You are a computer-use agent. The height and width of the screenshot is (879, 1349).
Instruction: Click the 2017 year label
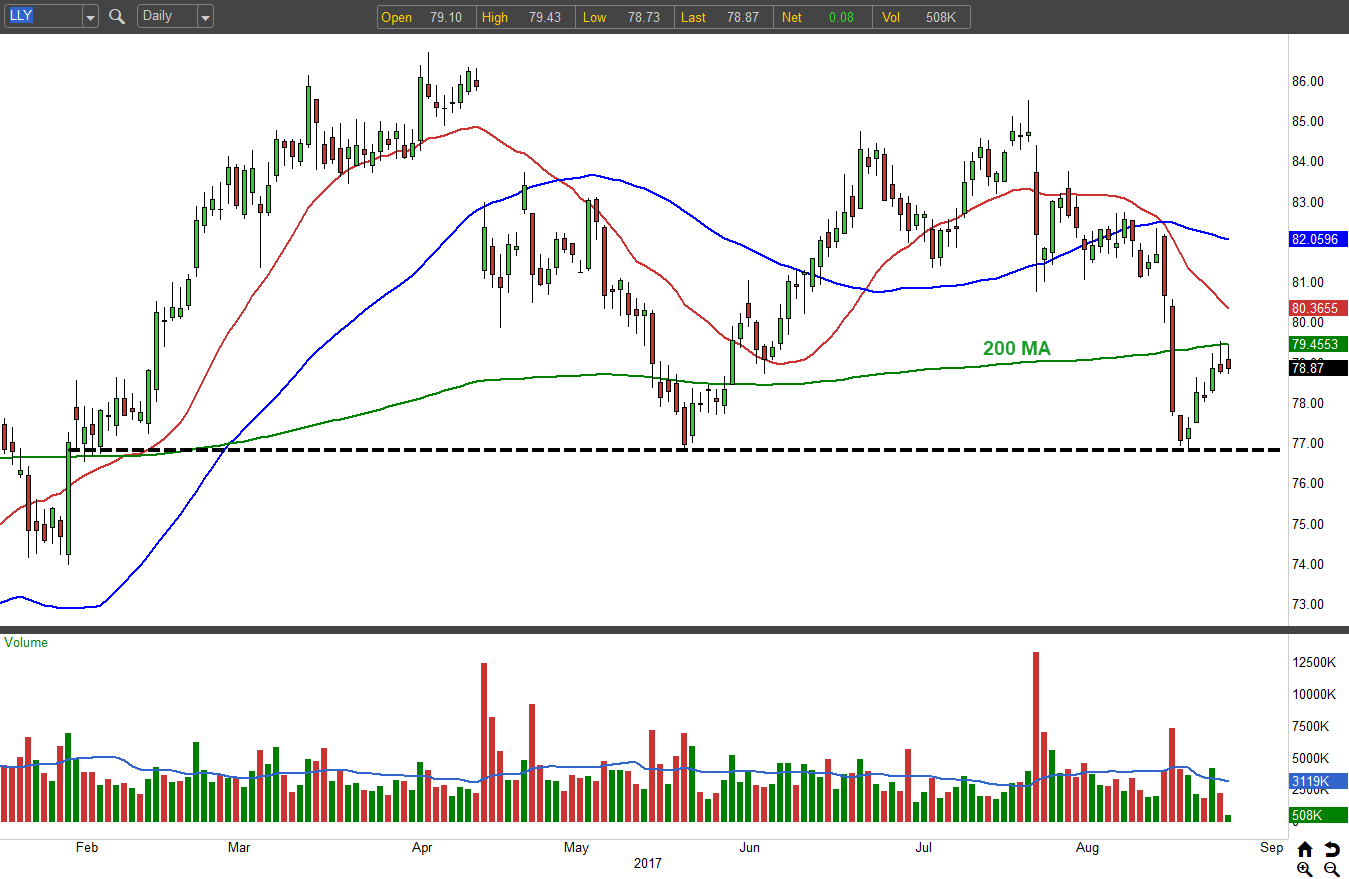pyautogui.click(x=648, y=863)
